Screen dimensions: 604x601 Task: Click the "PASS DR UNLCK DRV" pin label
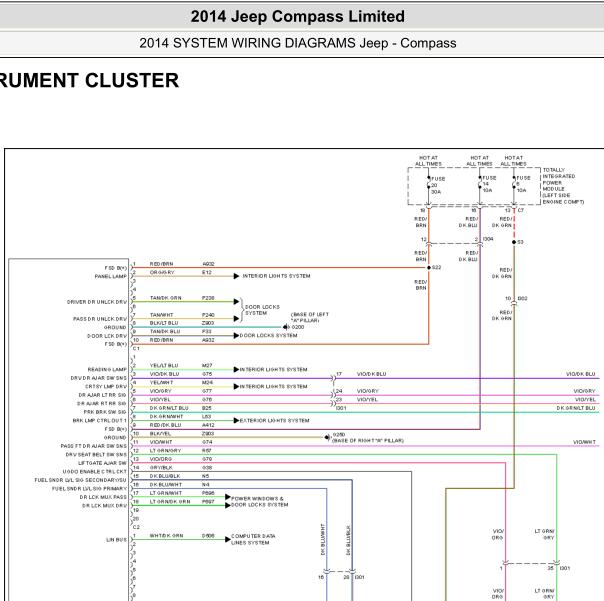point(100,319)
